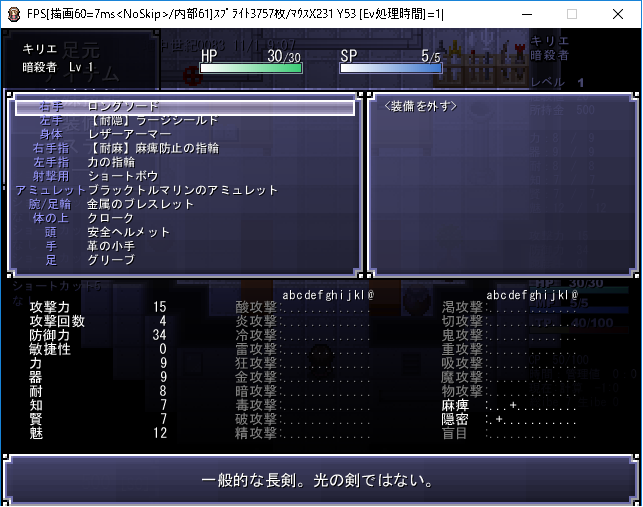Click the 敏捷性 stat label
The image size is (643, 507).
50,349
